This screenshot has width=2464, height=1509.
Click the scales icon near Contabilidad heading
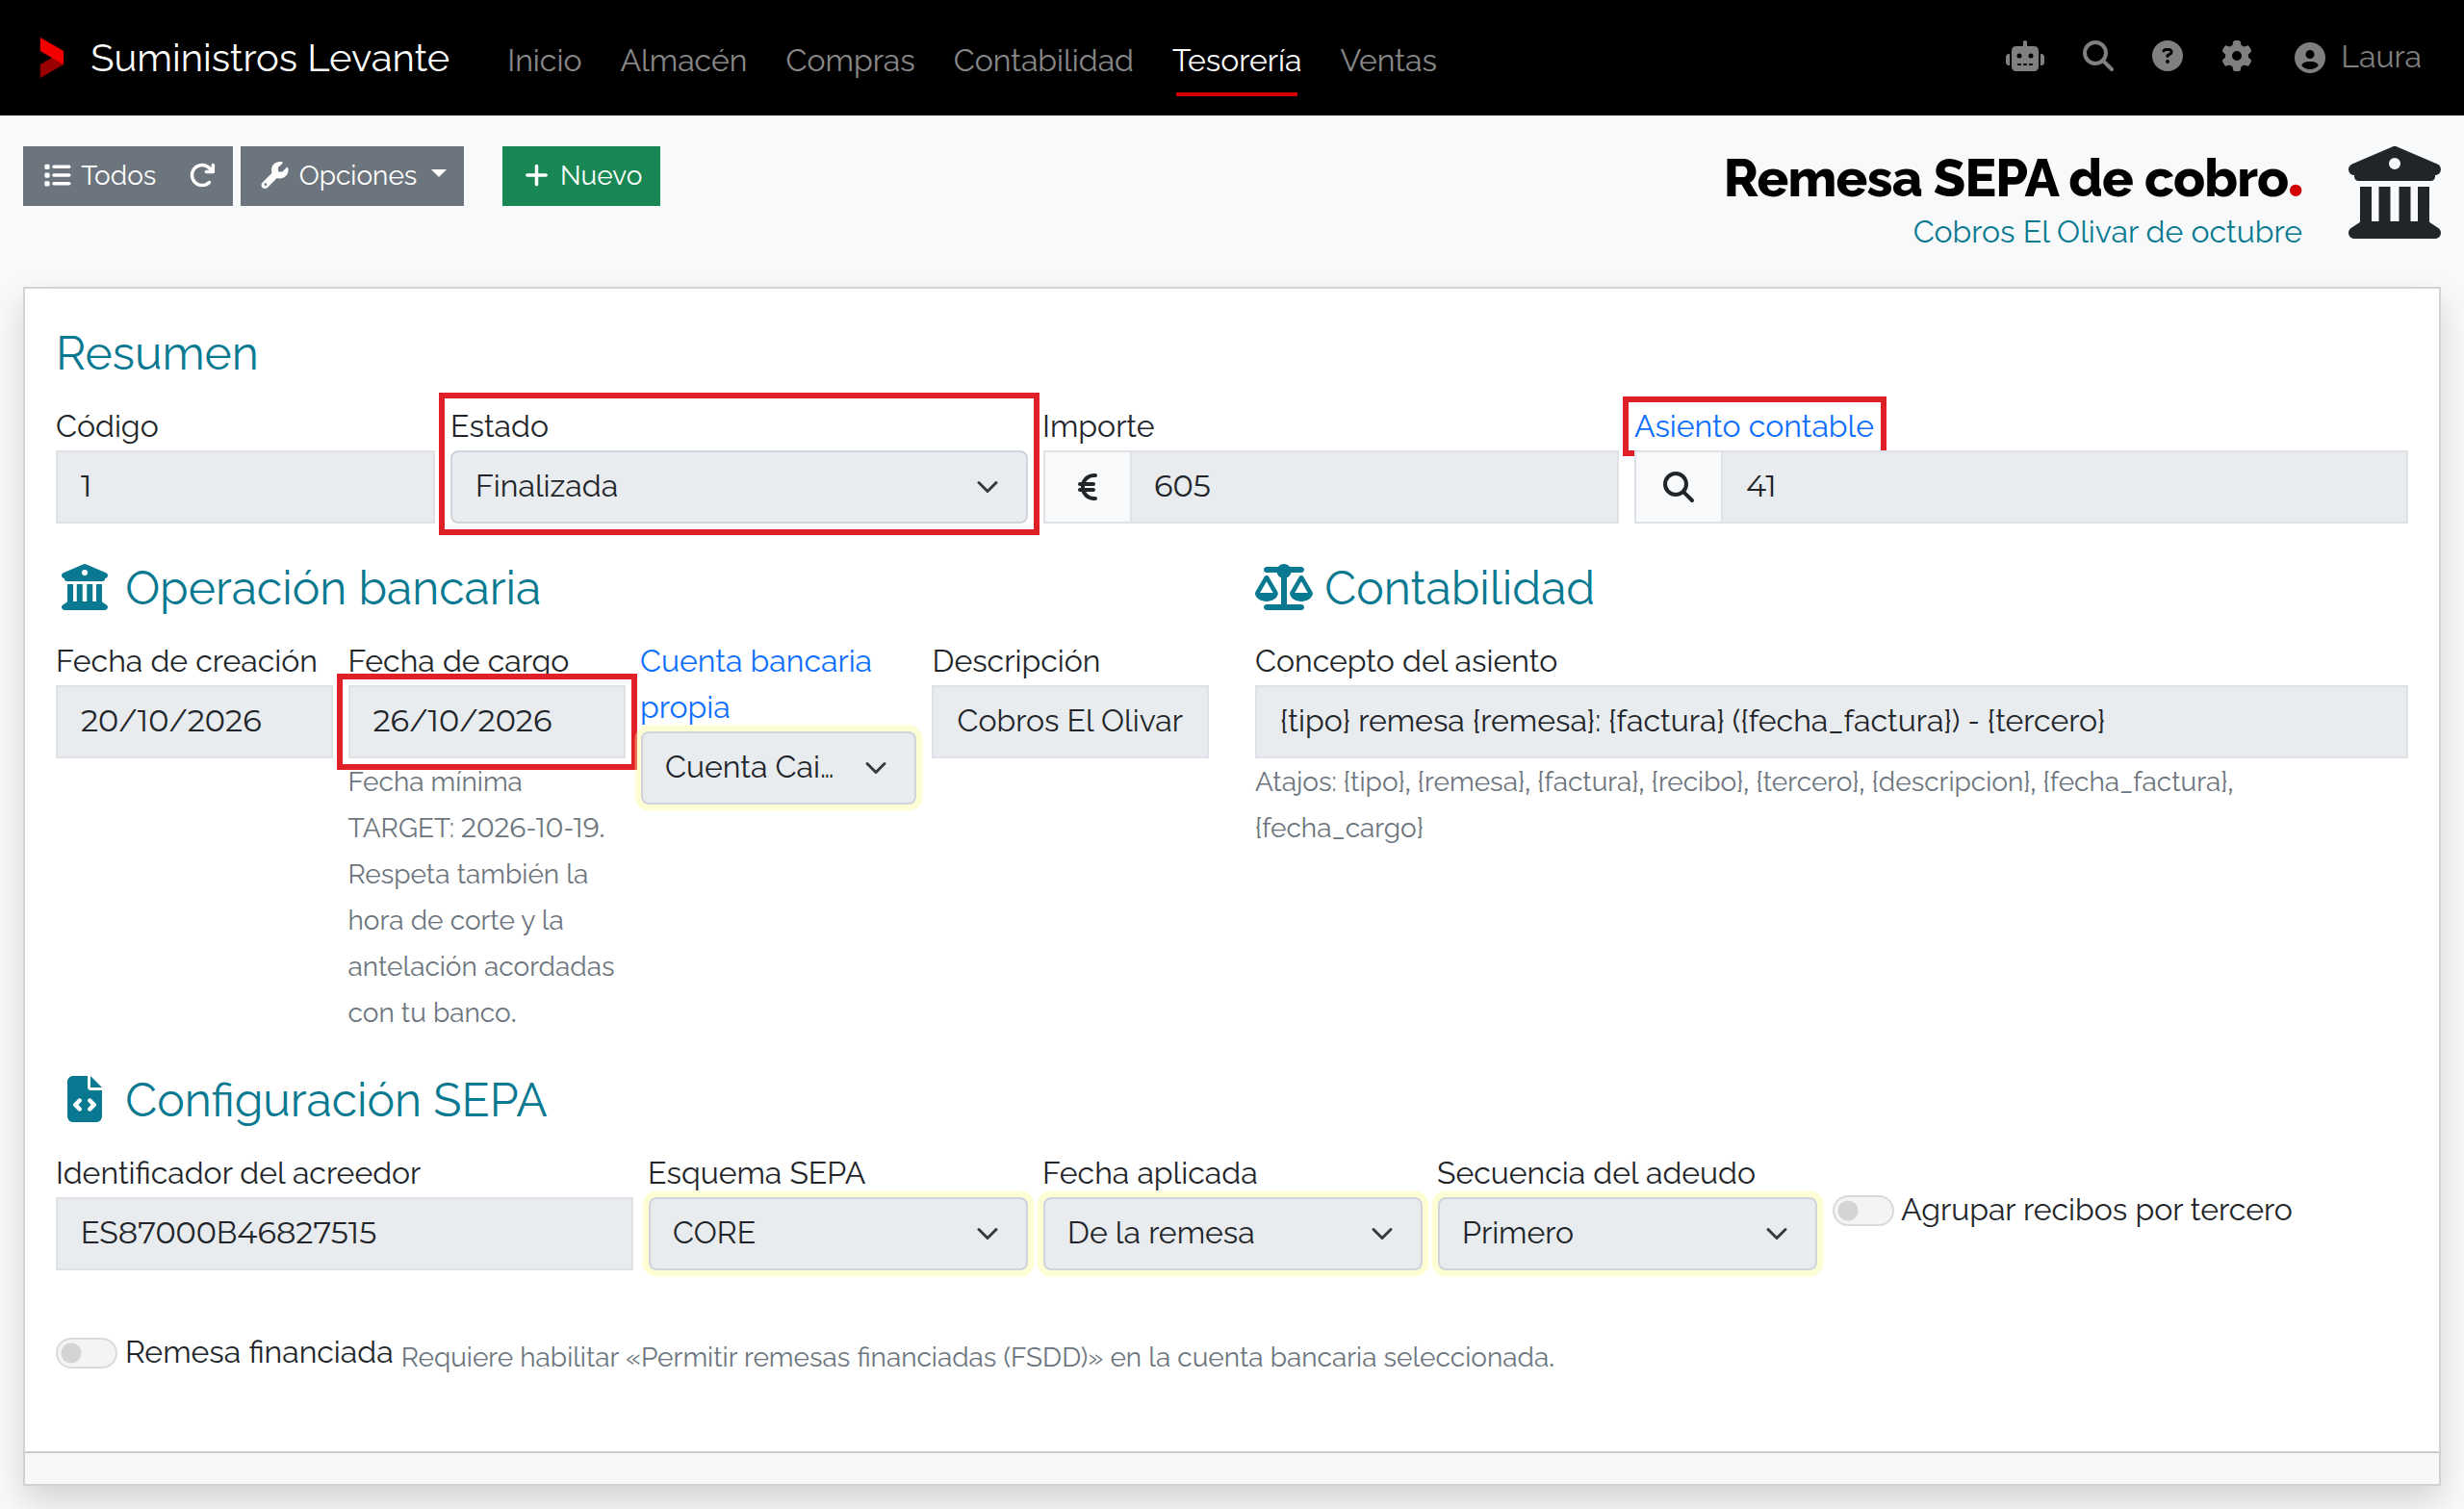click(x=1283, y=588)
